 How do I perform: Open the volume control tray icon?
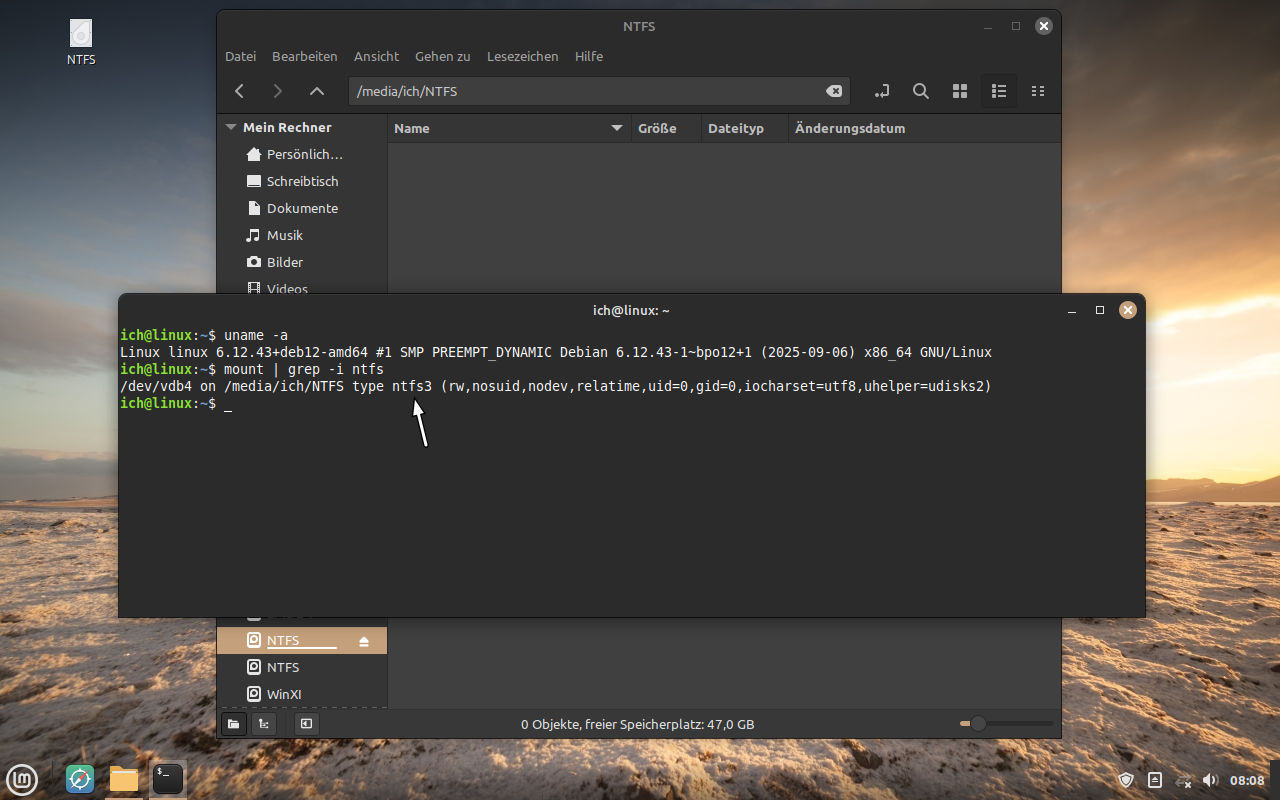(x=1210, y=780)
